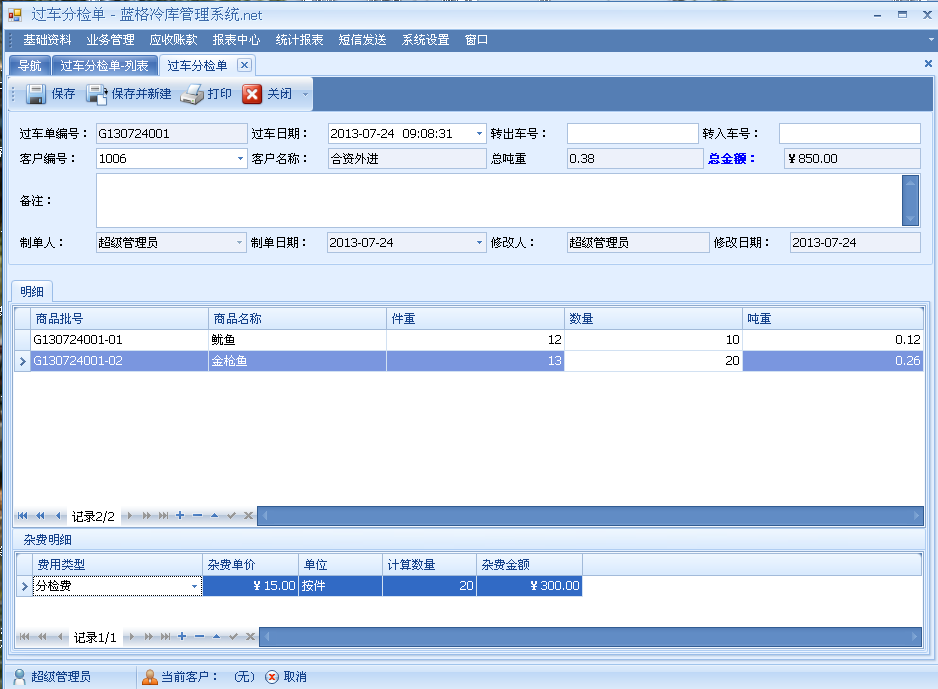Screen dimensions: 938x689
Task: Go to next record in 杂费明细 navigator
Action: [132, 636]
